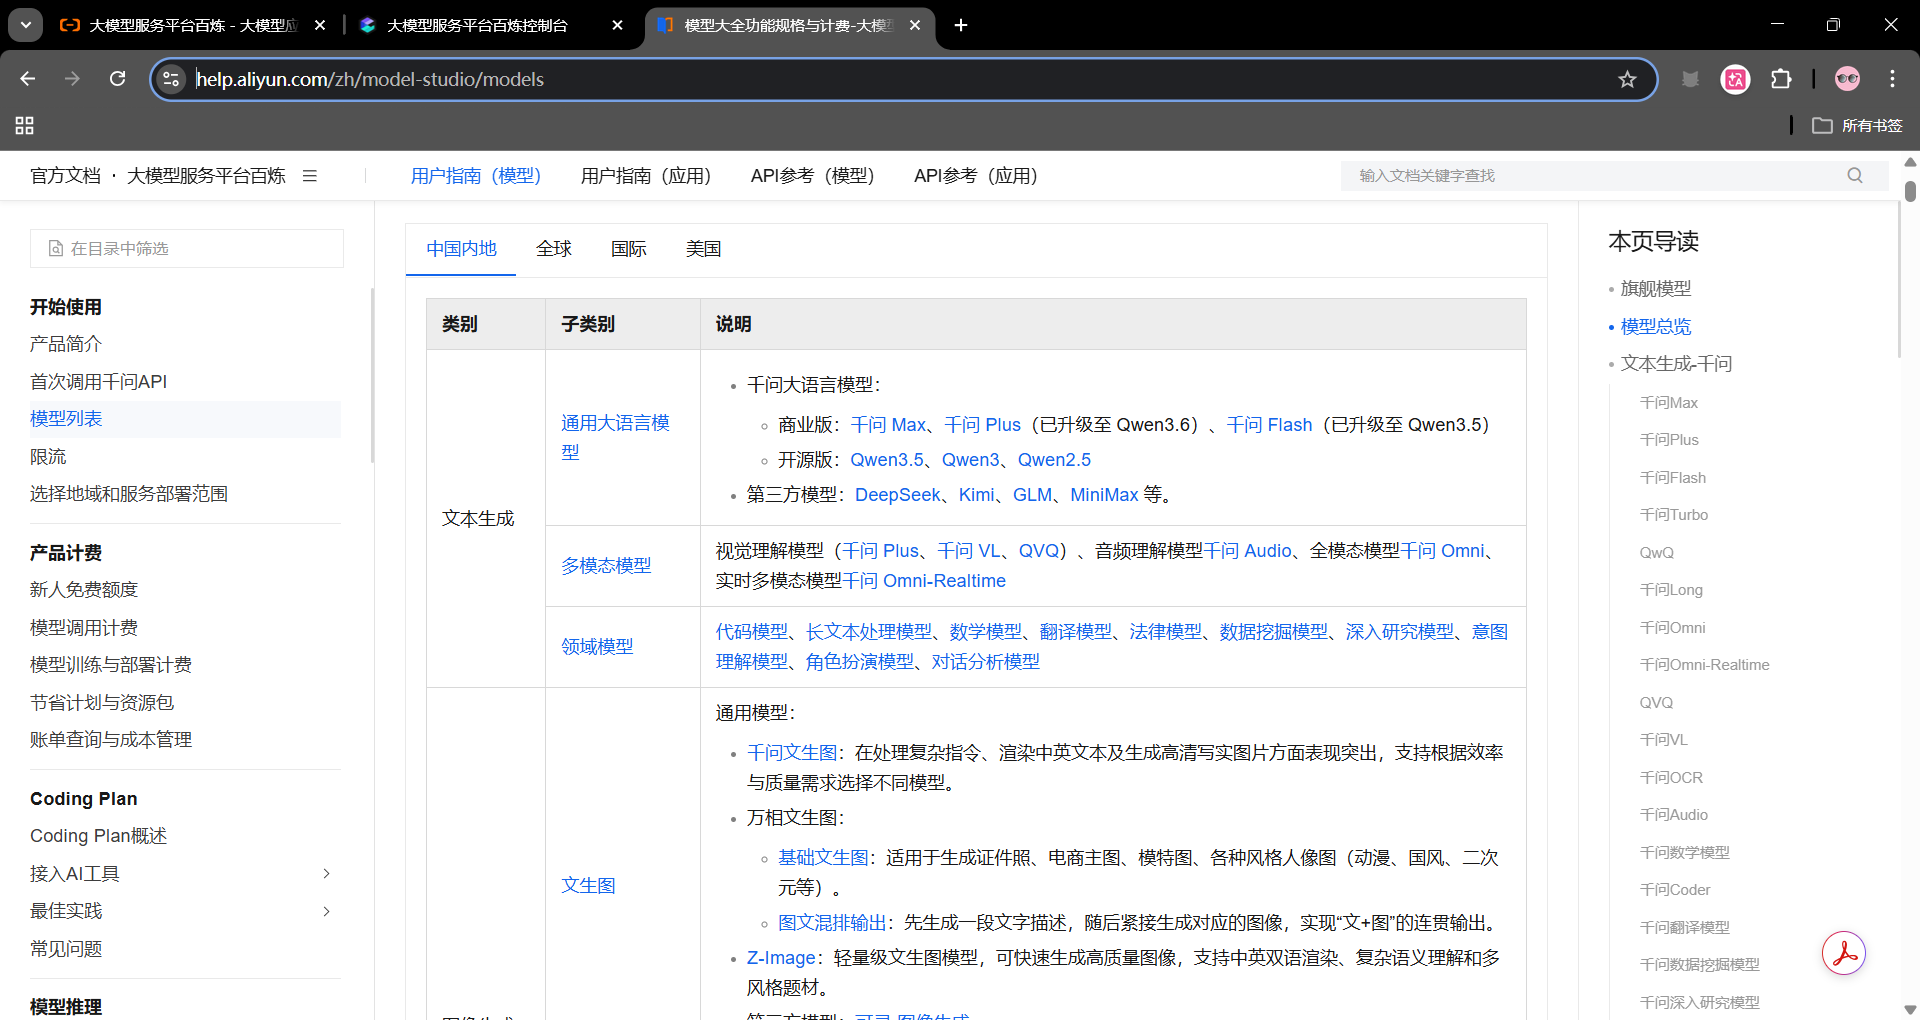Click the search magnifier icon in docs search
This screenshot has width=1920, height=1020.
[1855, 175]
